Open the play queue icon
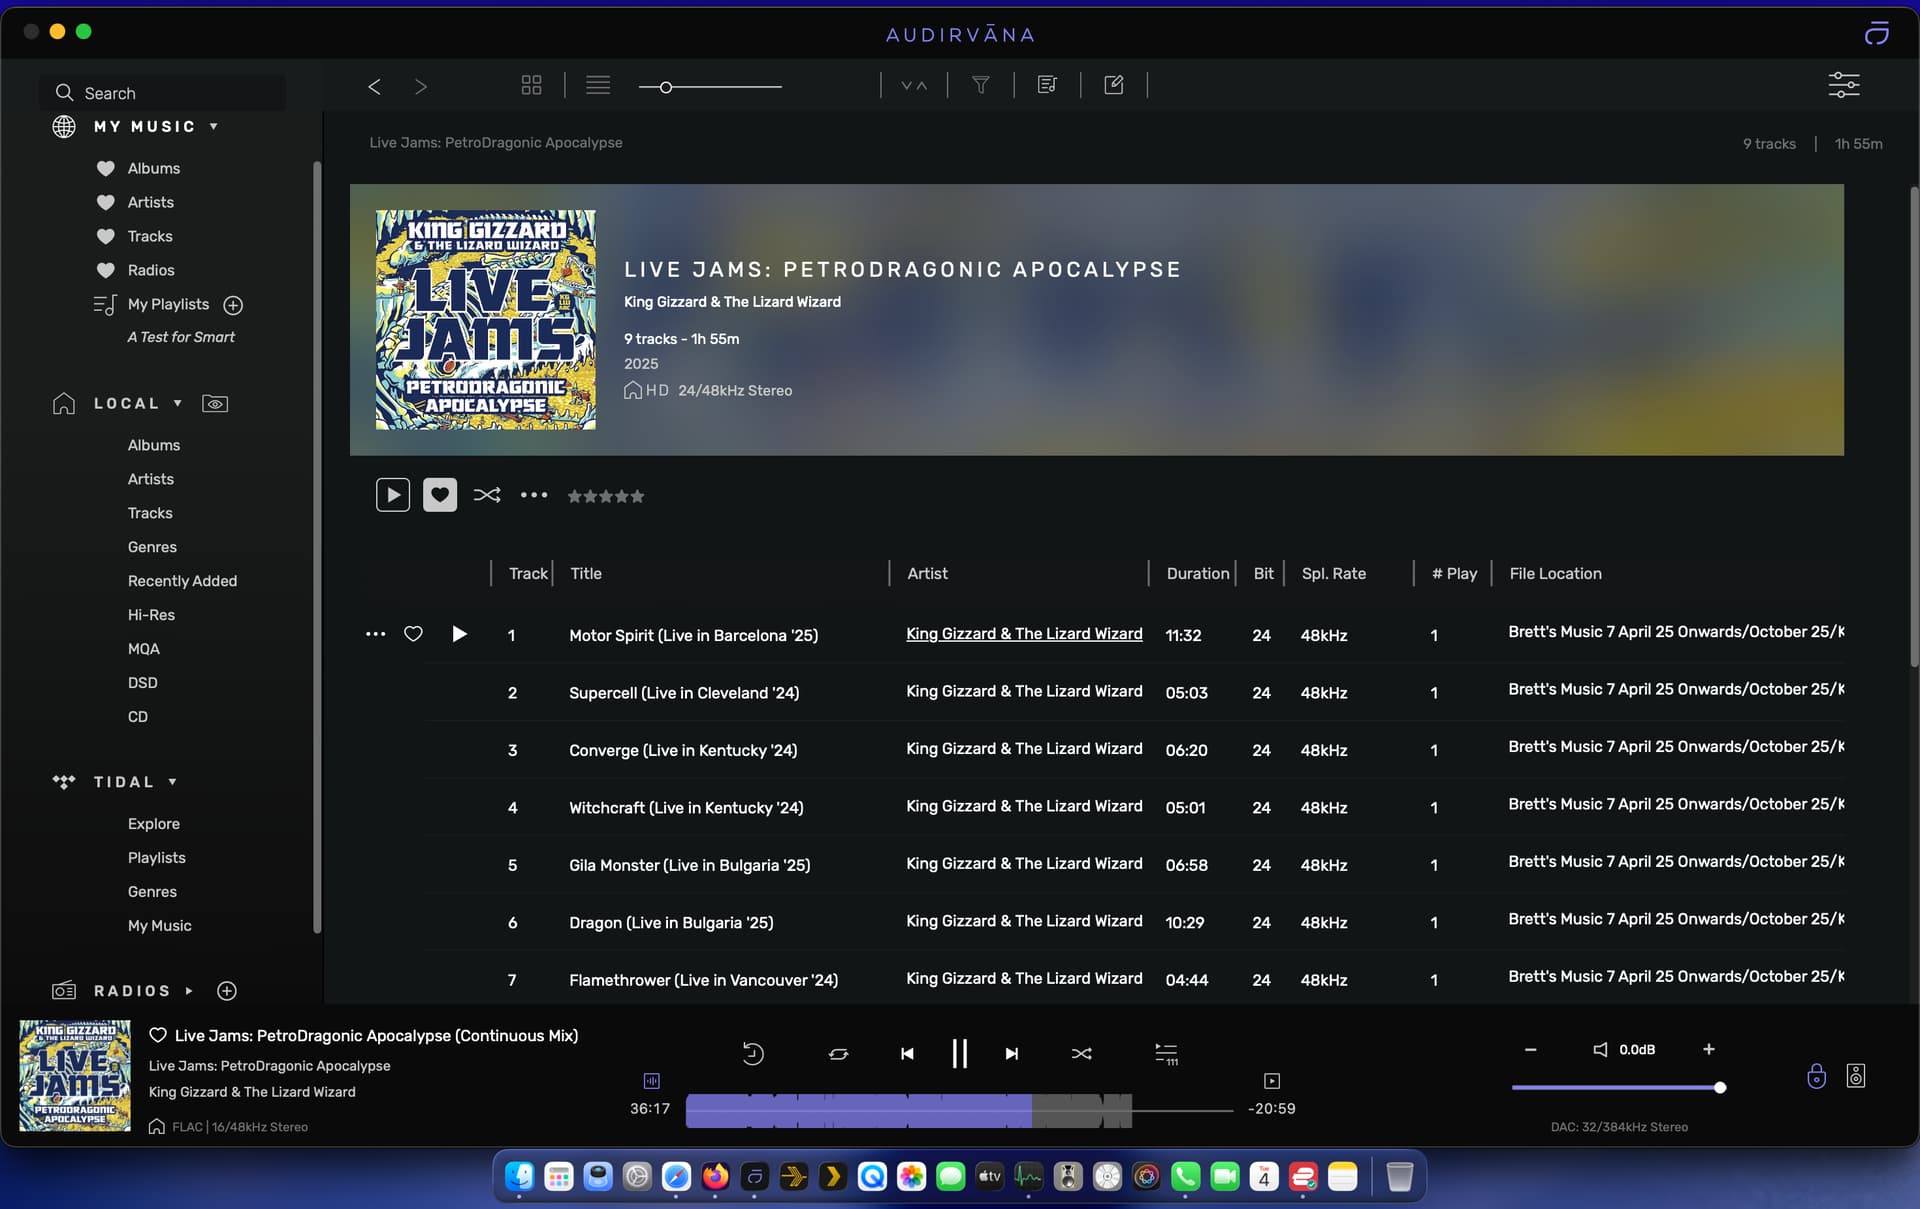This screenshot has width=1920, height=1209. click(x=1166, y=1054)
